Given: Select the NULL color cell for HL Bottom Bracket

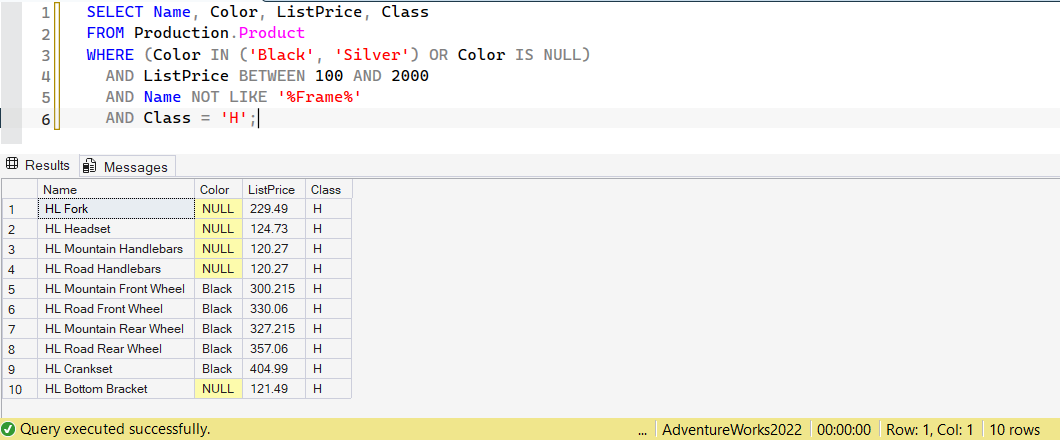Looking at the screenshot, I should coord(218,389).
